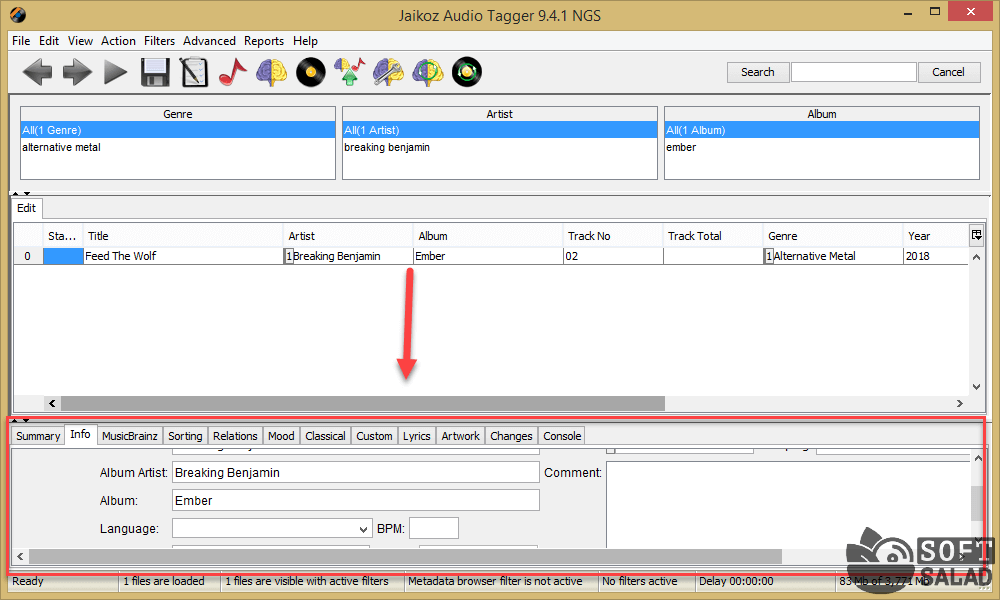Click the vinyl record with green ring icon
1000x600 pixels.
(x=466, y=72)
